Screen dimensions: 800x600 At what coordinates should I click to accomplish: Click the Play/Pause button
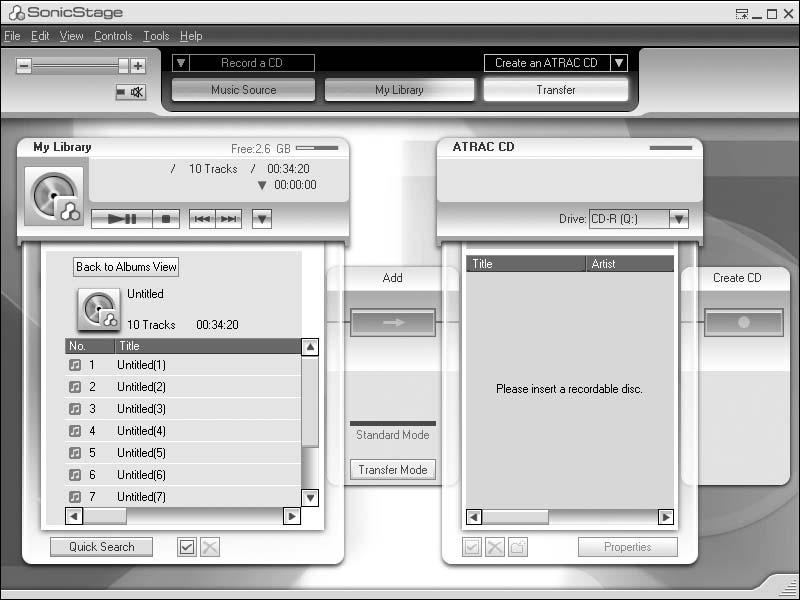[x=122, y=219]
